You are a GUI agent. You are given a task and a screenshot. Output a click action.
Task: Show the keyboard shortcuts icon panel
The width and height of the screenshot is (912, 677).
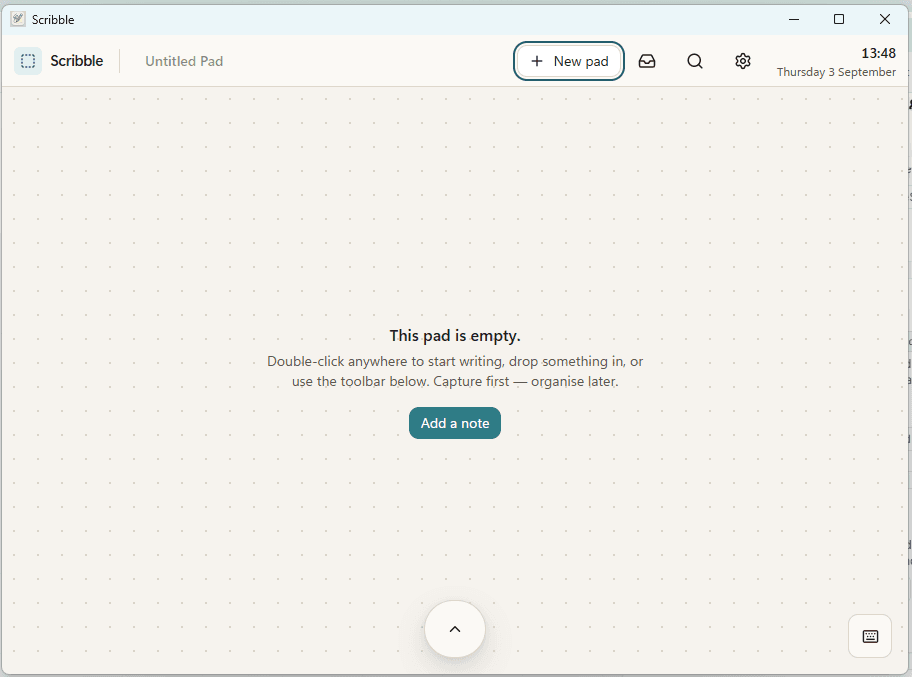870,636
